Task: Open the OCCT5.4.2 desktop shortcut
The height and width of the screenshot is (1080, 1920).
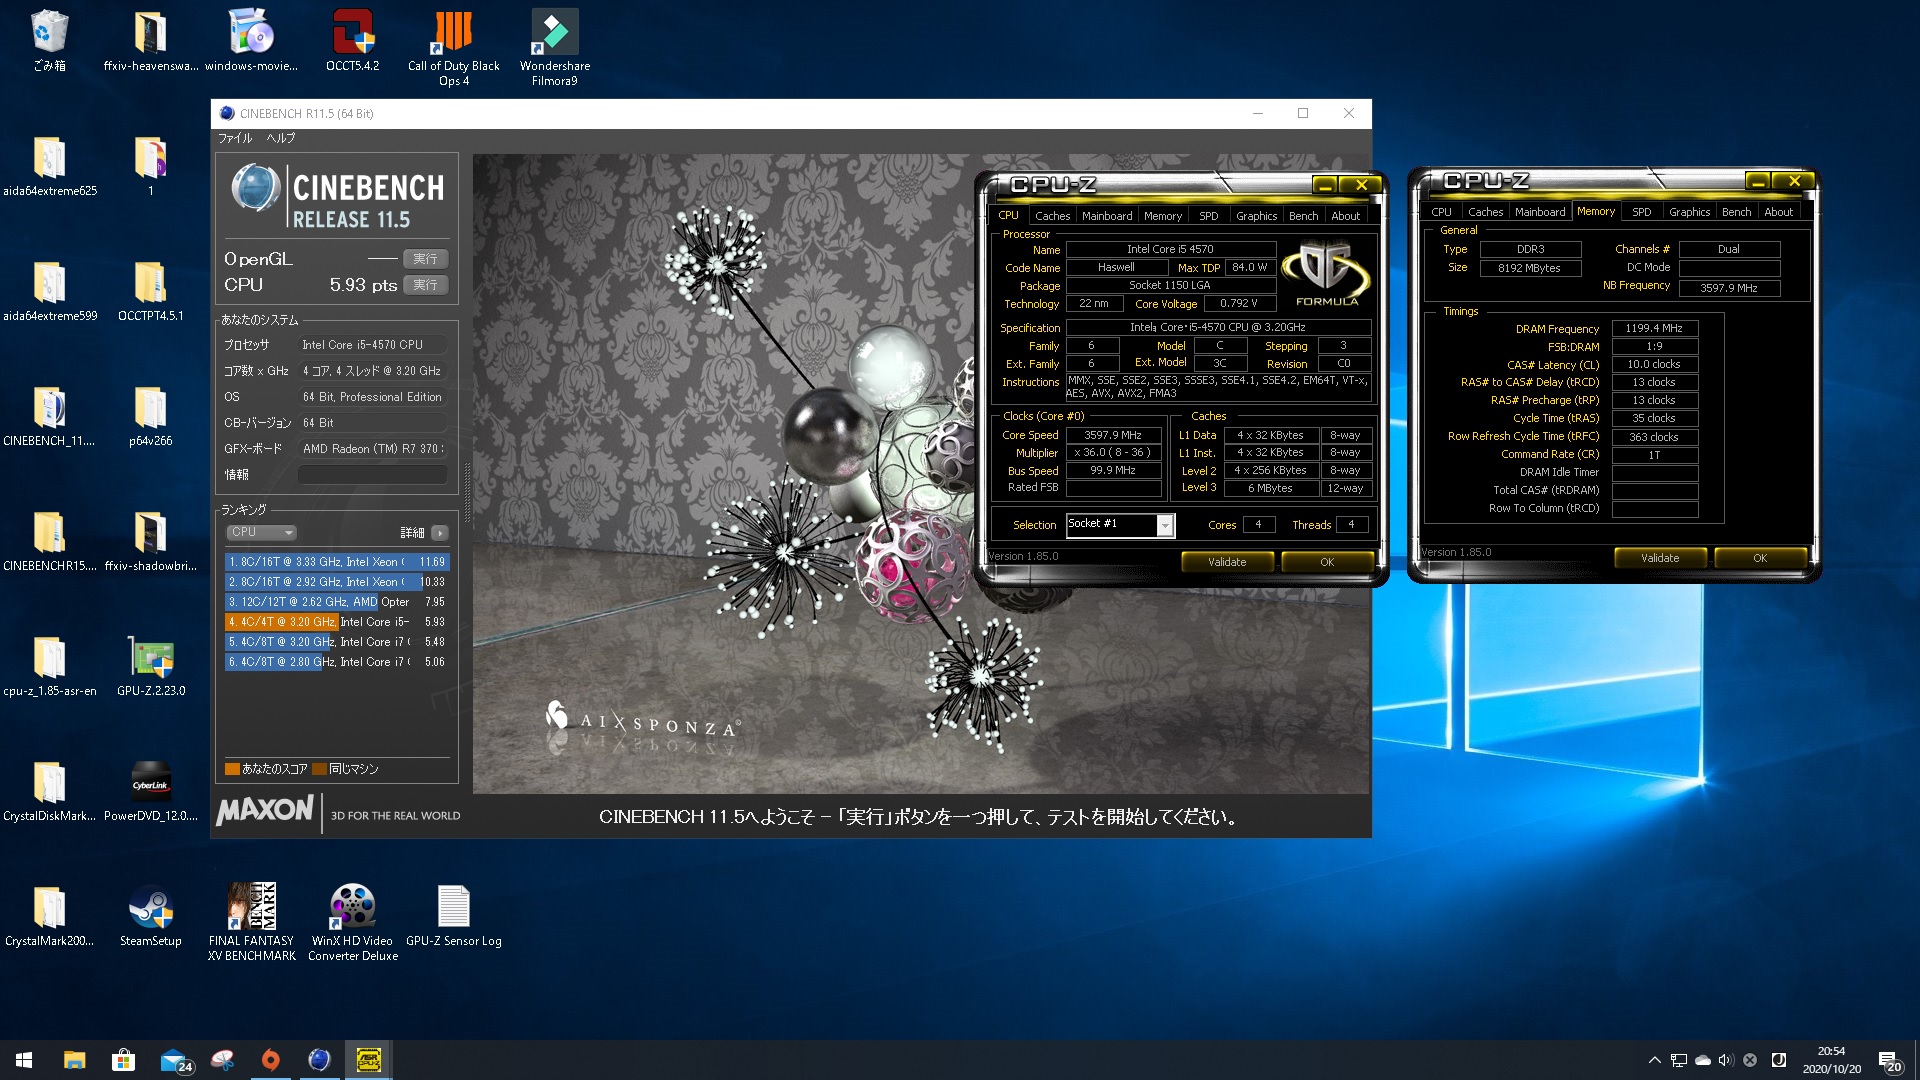Action: coord(352,40)
